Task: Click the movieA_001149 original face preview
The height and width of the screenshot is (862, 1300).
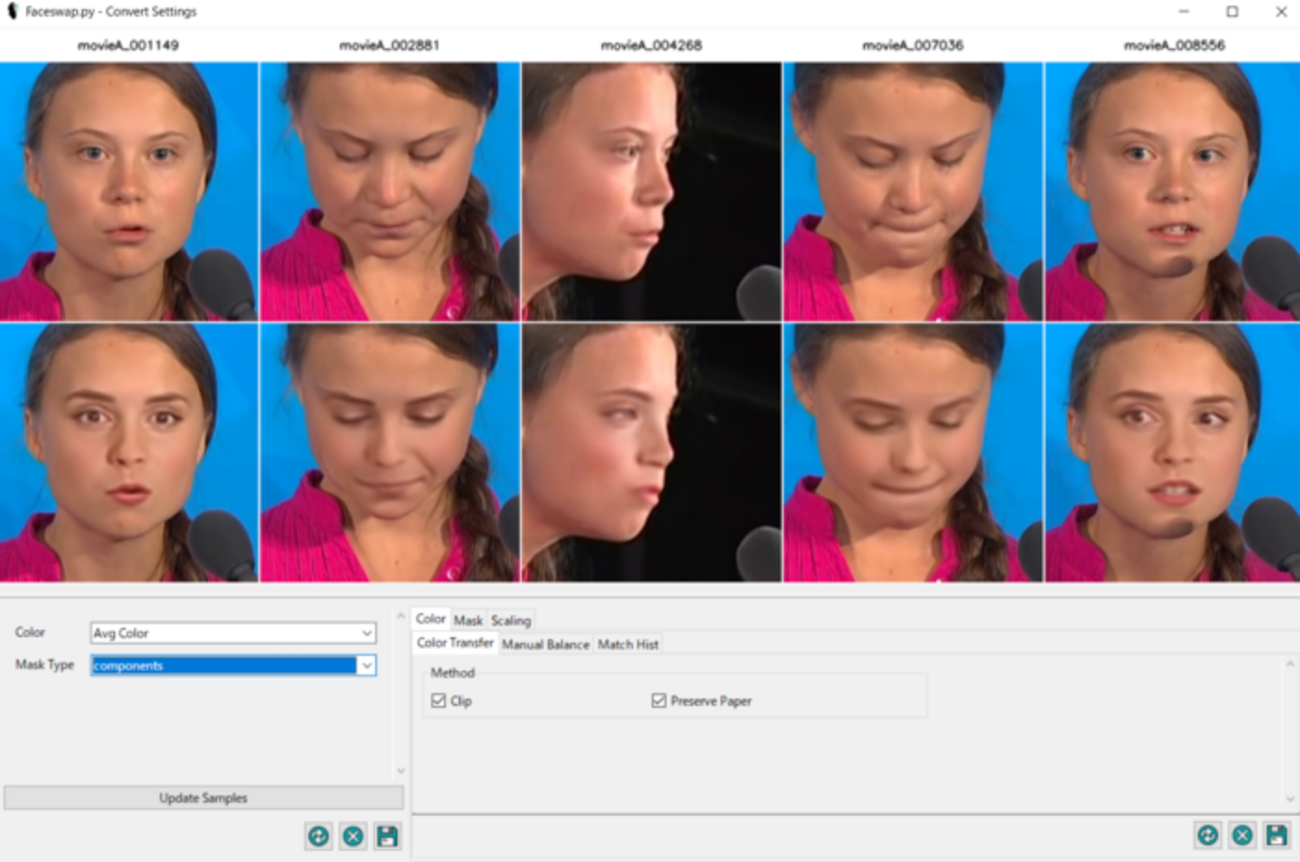Action: point(129,191)
